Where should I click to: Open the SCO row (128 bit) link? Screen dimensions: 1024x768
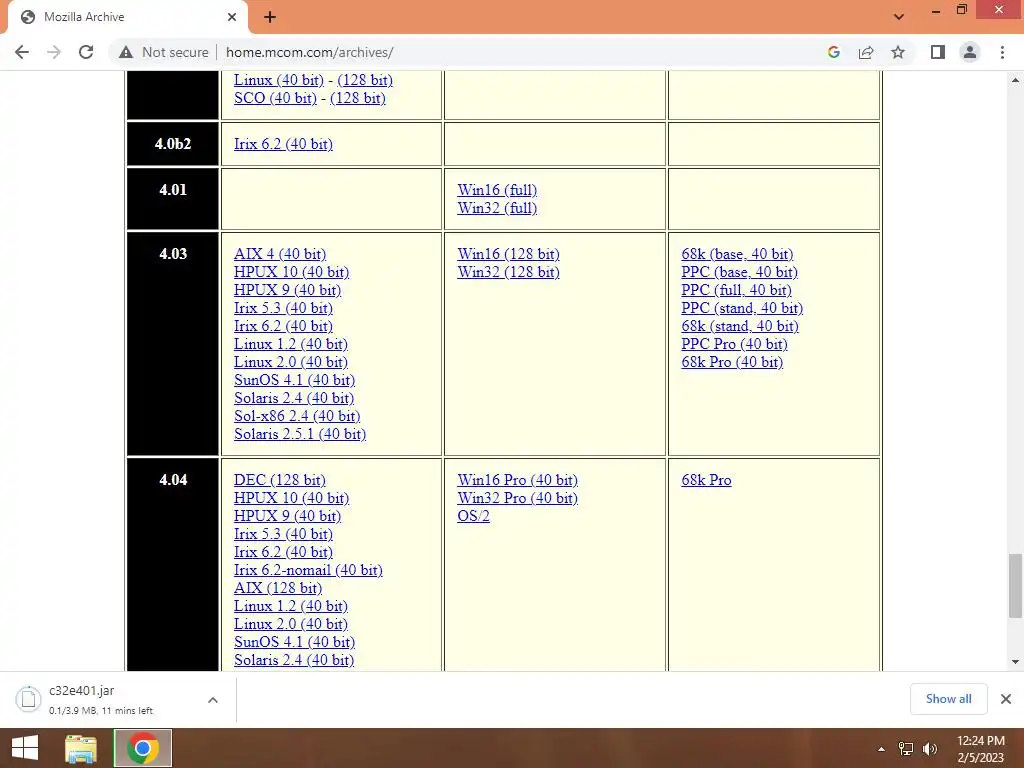357,98
